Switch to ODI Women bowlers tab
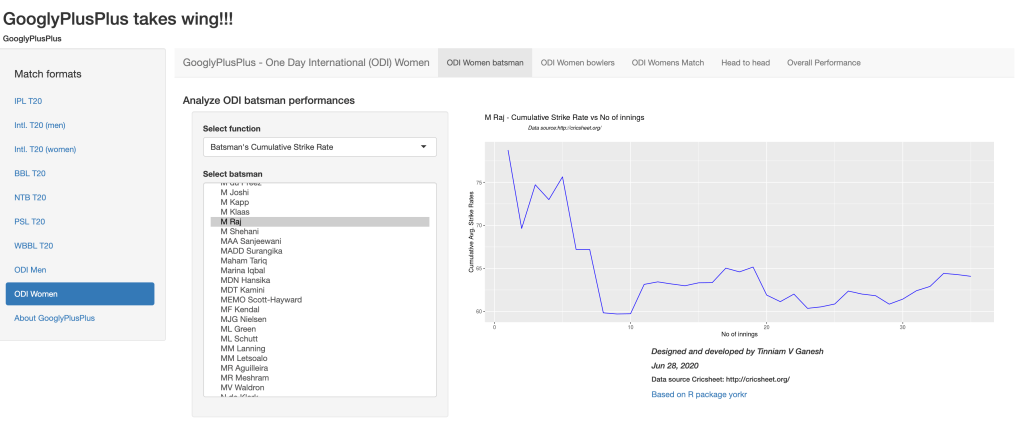This screenshot has height=423, width=1023. click(577, 62)
